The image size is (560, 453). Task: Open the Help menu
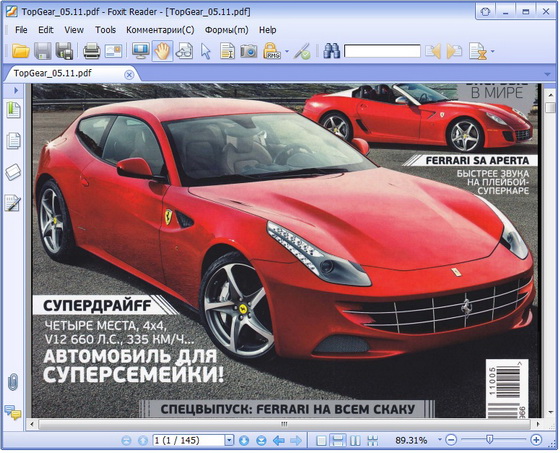point(268,30)
